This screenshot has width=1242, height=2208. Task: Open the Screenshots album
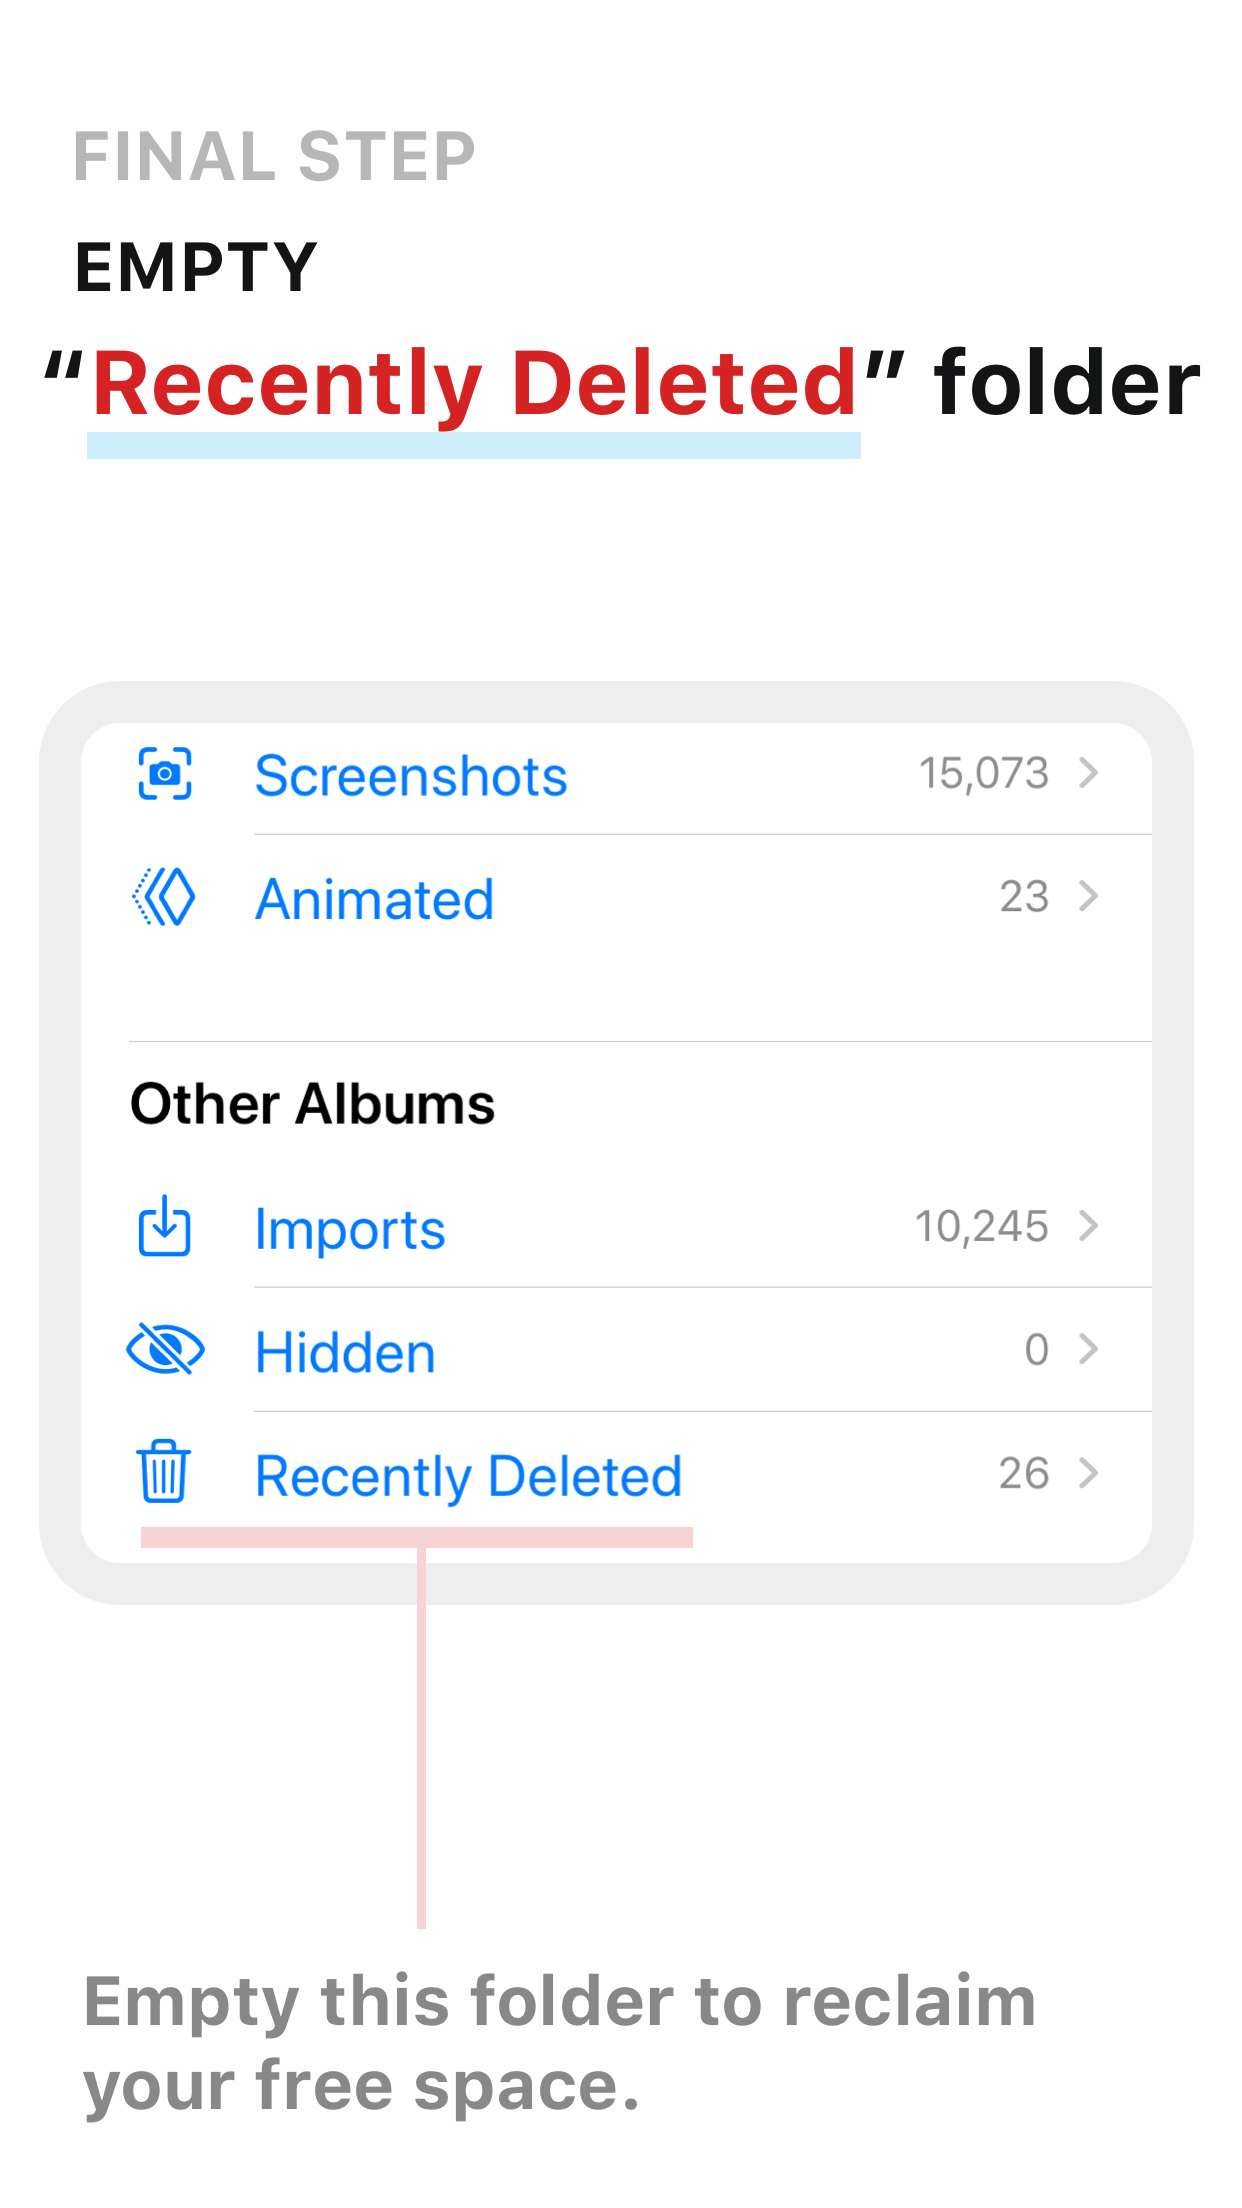point(411,775)
